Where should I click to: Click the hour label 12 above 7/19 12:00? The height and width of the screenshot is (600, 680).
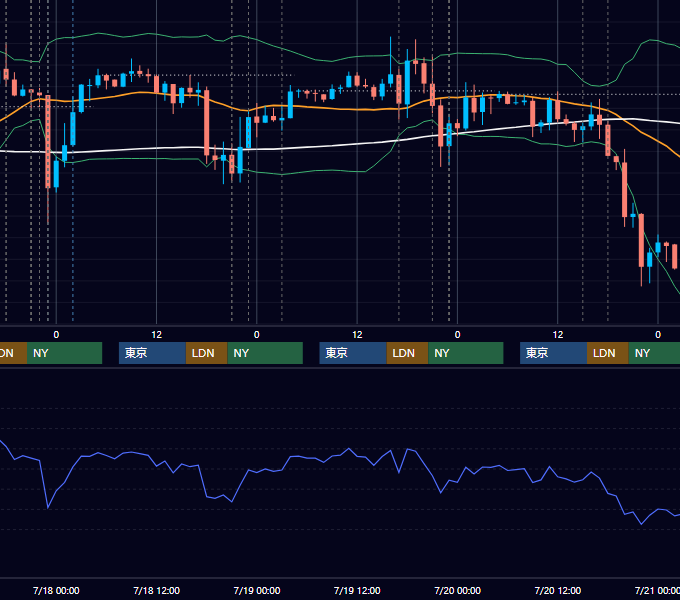pyautogui.click(x=357, y=335)
